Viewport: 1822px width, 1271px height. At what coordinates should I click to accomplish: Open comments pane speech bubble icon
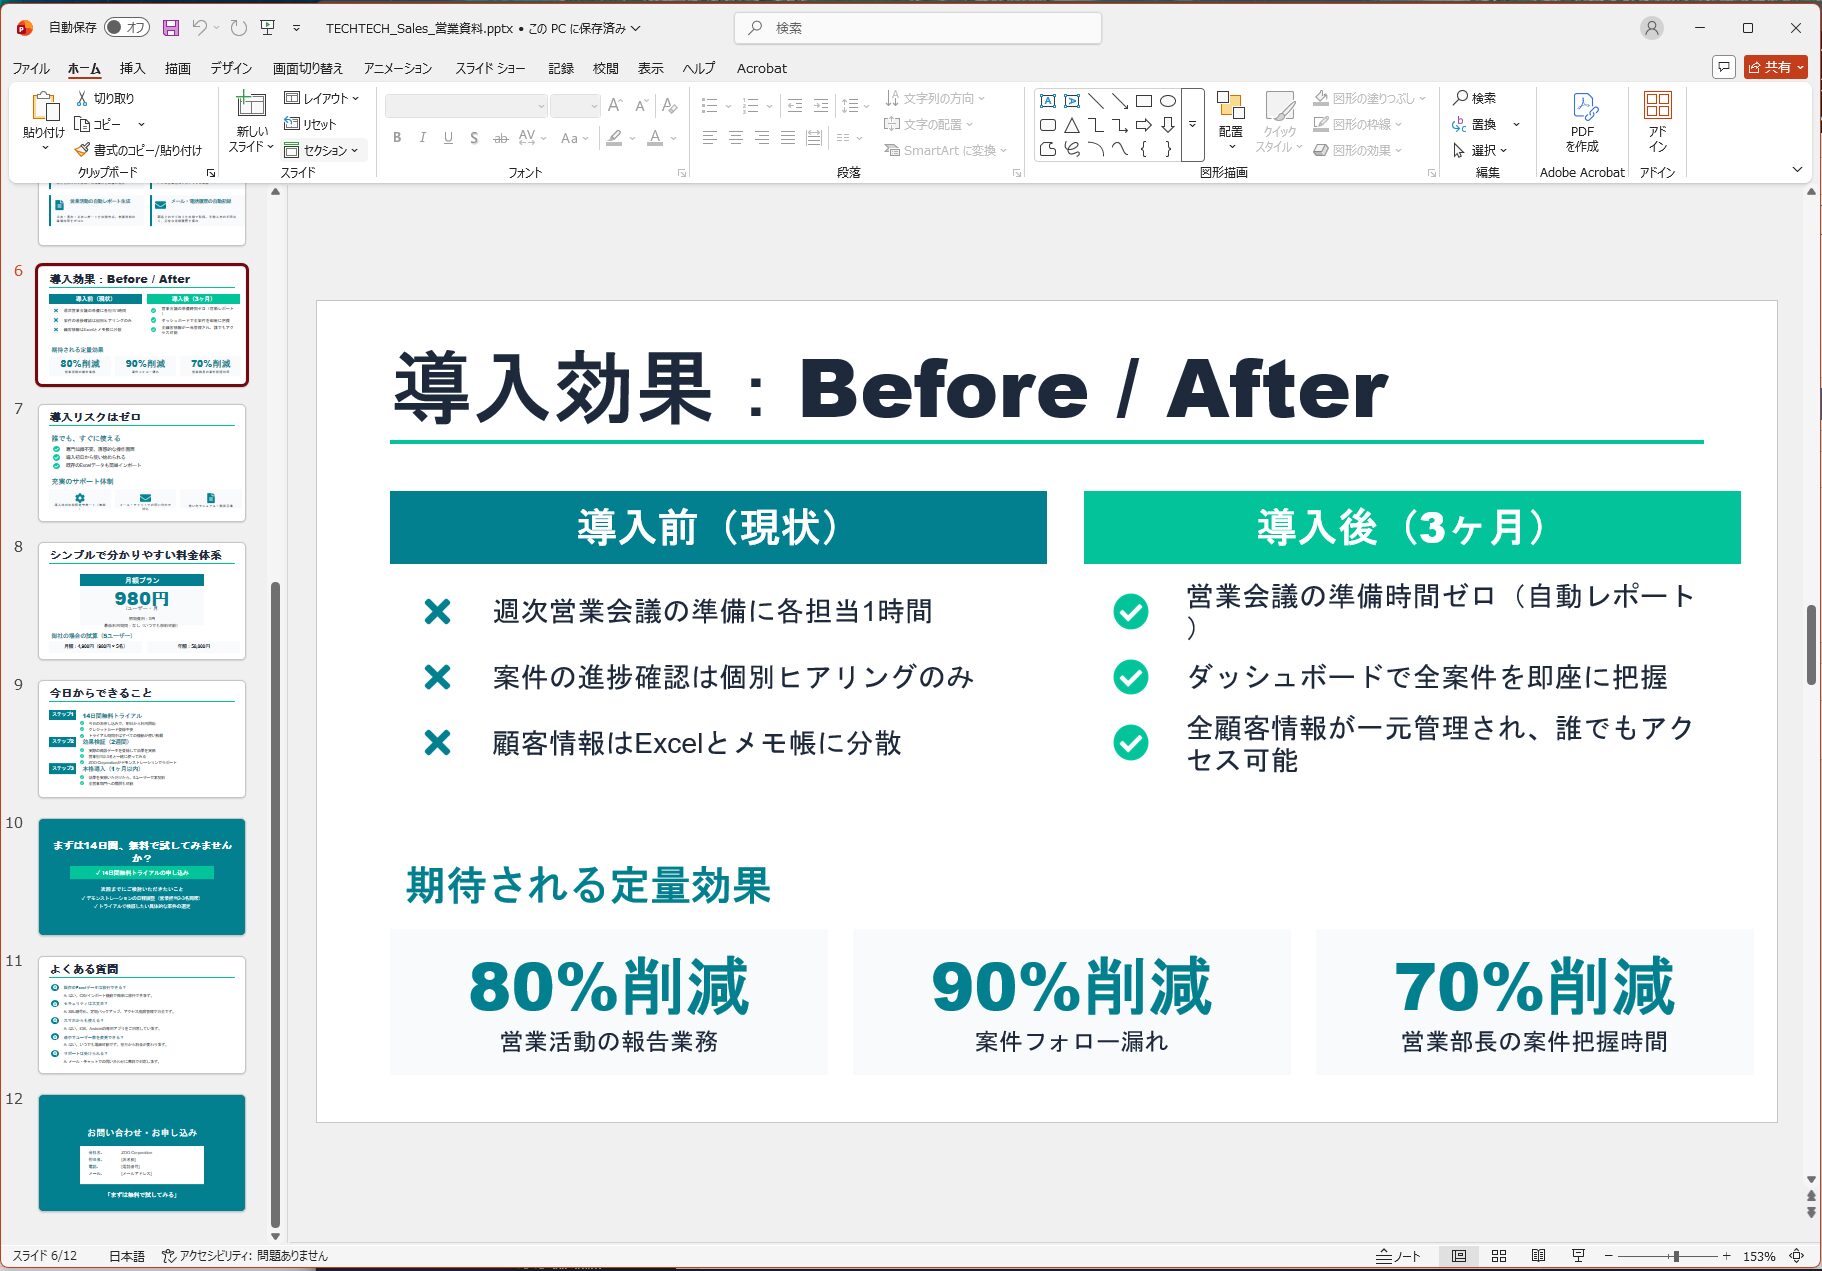(1723, 67)
